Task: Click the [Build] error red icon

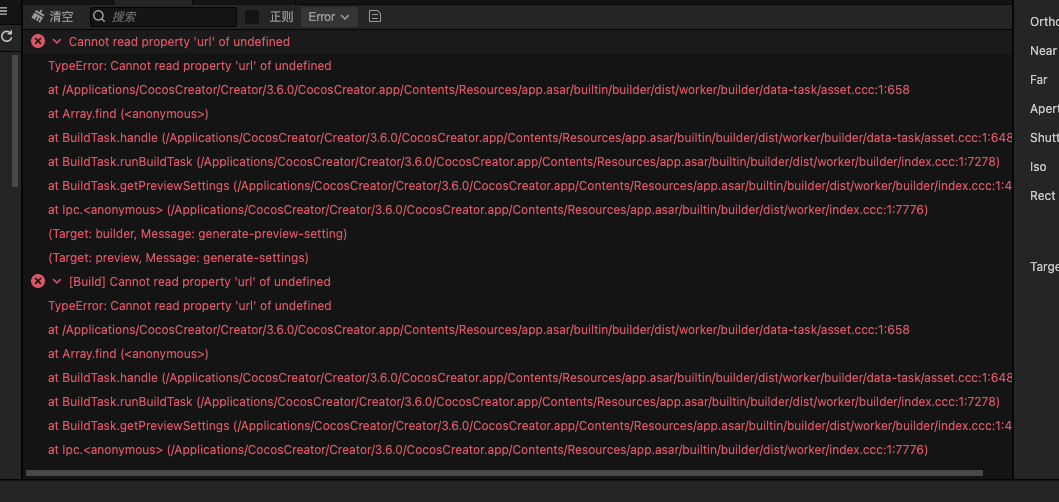Action: tap(38, 282)
